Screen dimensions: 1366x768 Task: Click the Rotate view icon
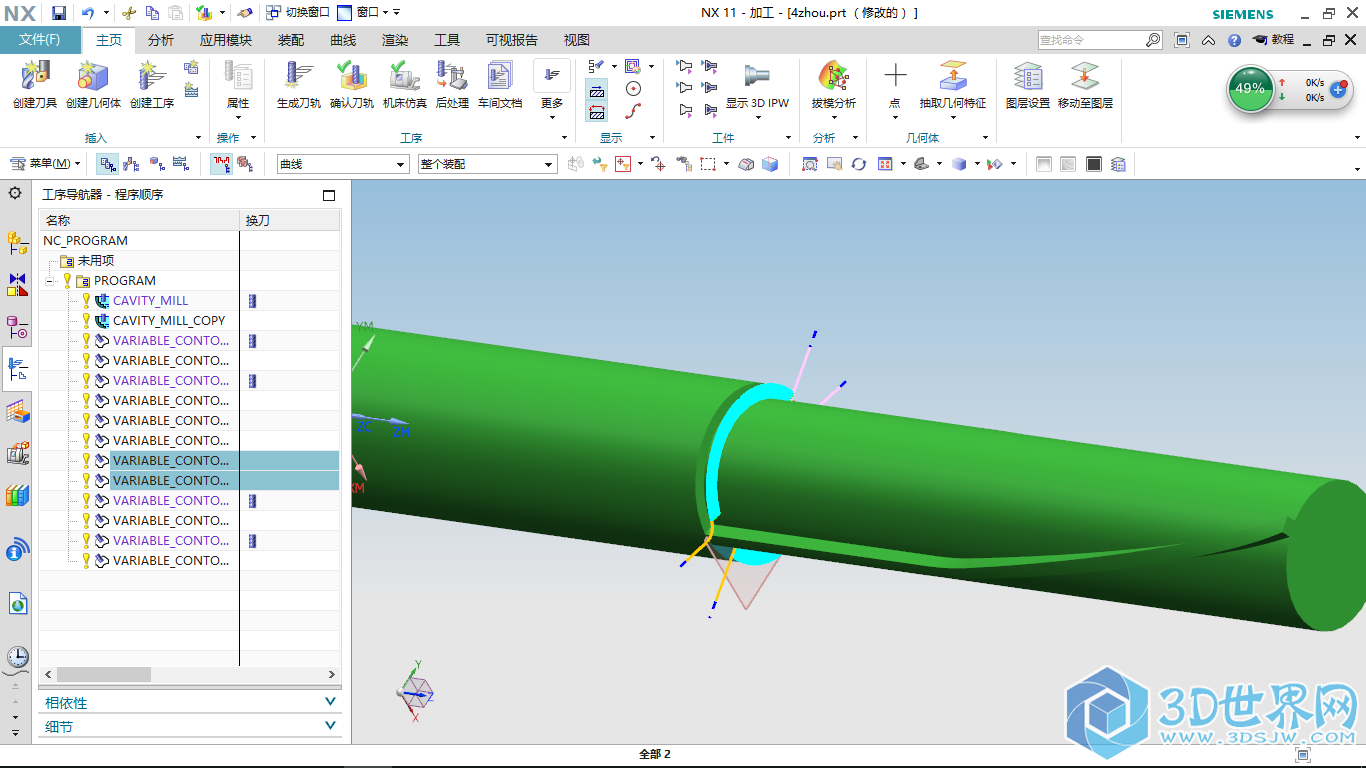click(859, 164)
